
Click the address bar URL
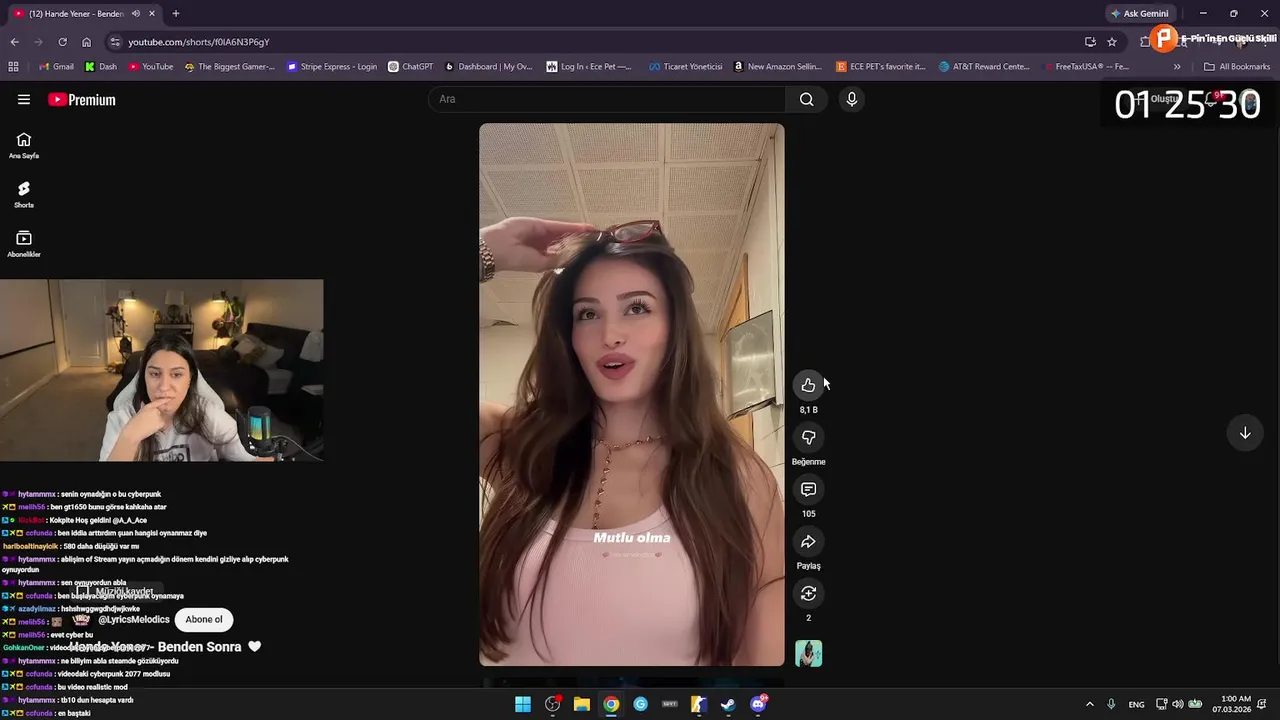click(x=199, y=42)
